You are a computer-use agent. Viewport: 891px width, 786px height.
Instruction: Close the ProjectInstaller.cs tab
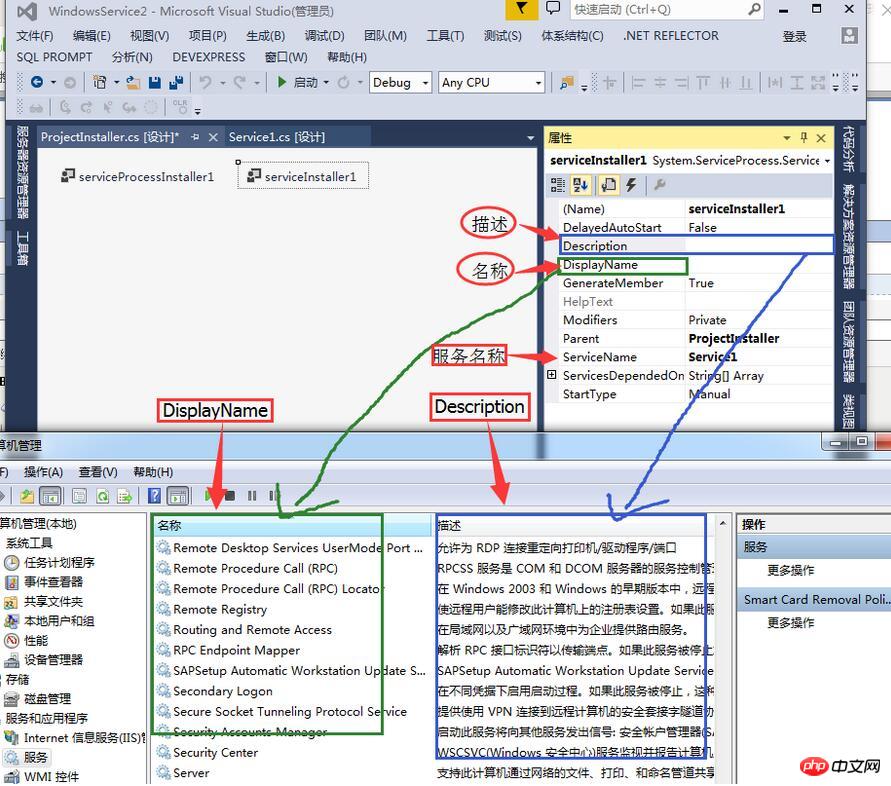pyautogui.click(x=213, y=137)
